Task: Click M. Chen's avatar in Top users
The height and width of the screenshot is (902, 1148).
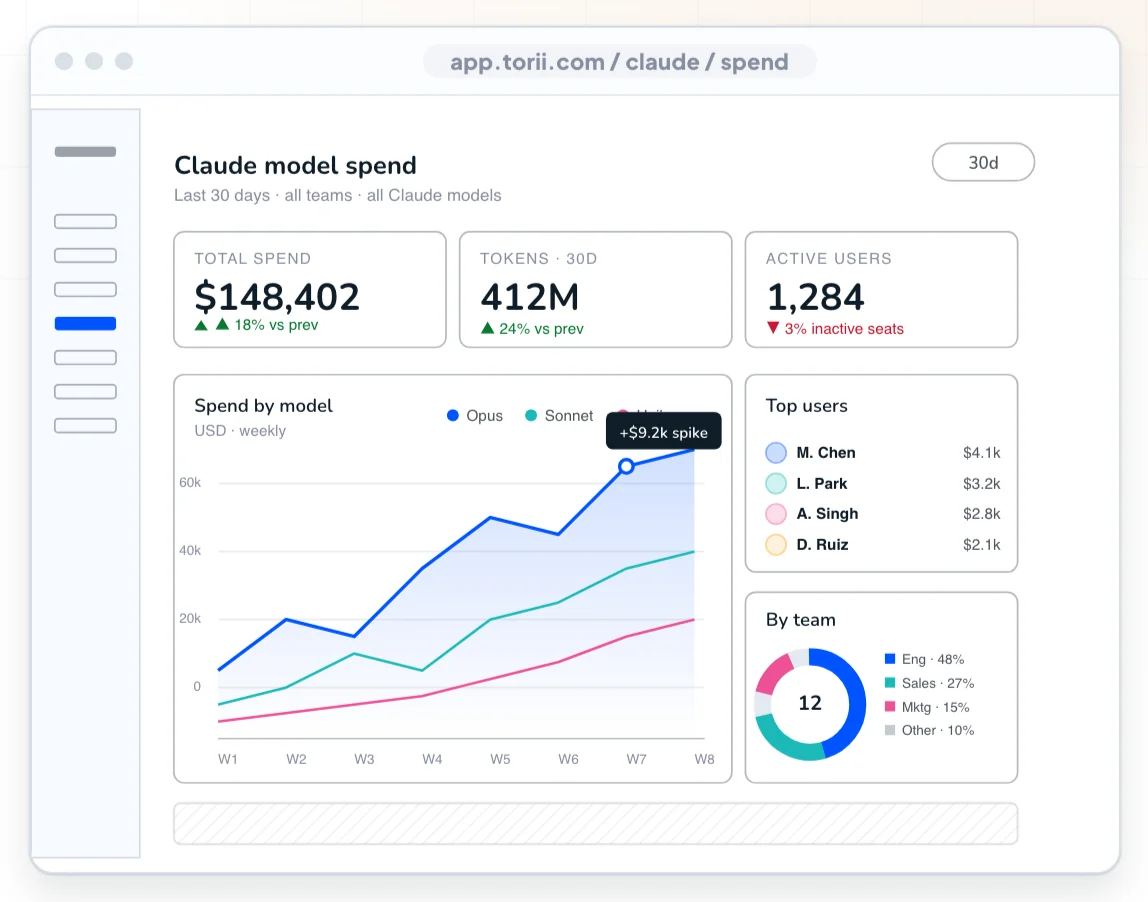Action: tap(776, 452)
